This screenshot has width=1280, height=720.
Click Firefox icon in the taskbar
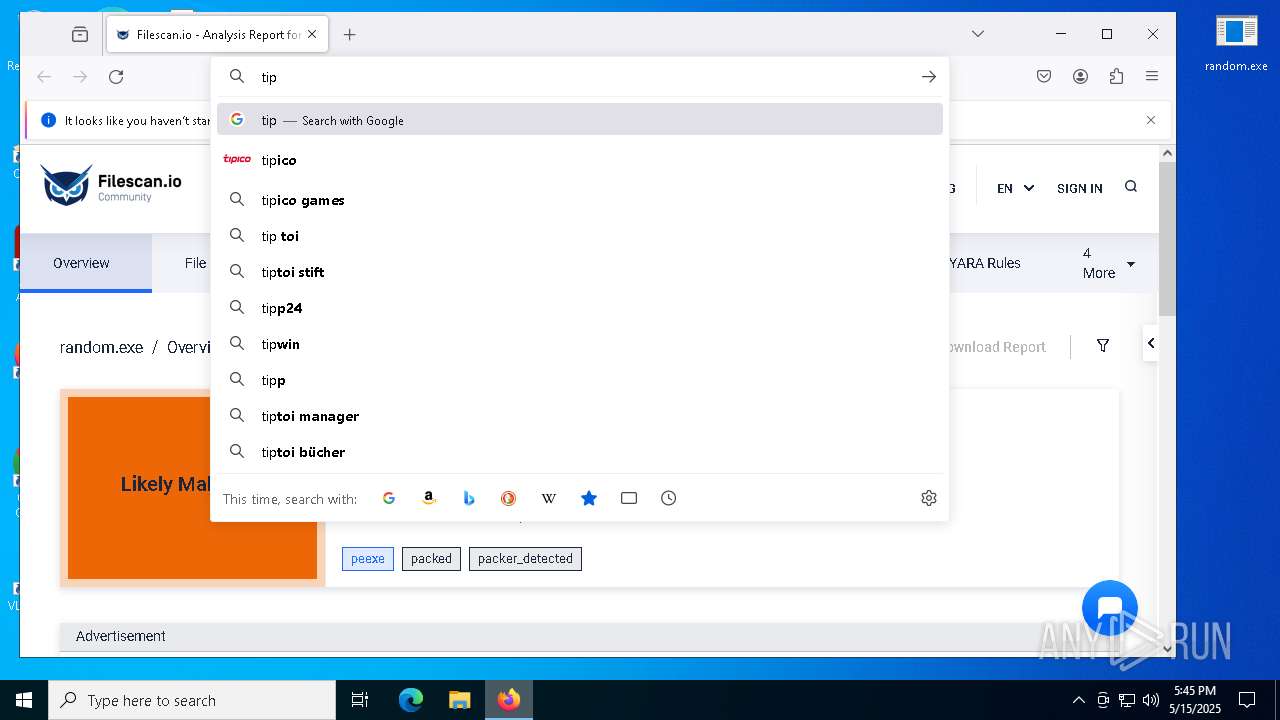[508, 700]
